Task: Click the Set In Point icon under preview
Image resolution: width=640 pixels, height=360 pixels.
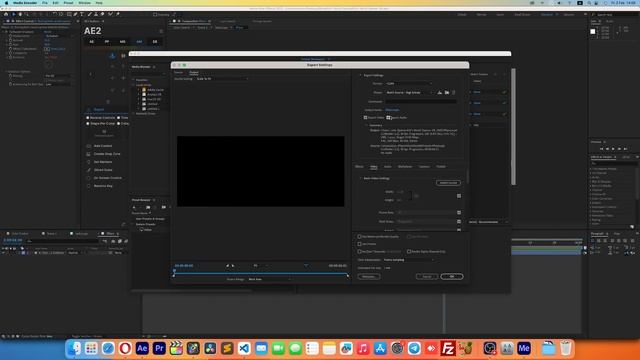Action: [x=228, y=266]
